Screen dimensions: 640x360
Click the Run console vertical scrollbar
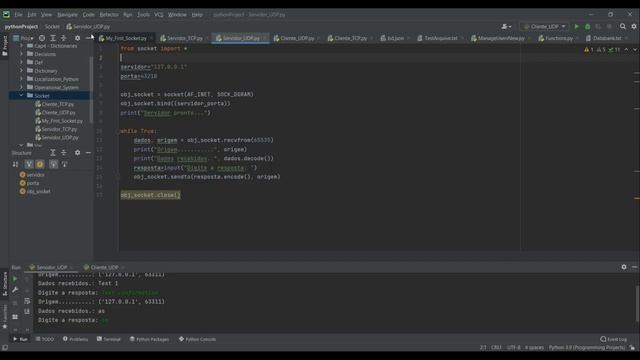(x=637, y=304)
